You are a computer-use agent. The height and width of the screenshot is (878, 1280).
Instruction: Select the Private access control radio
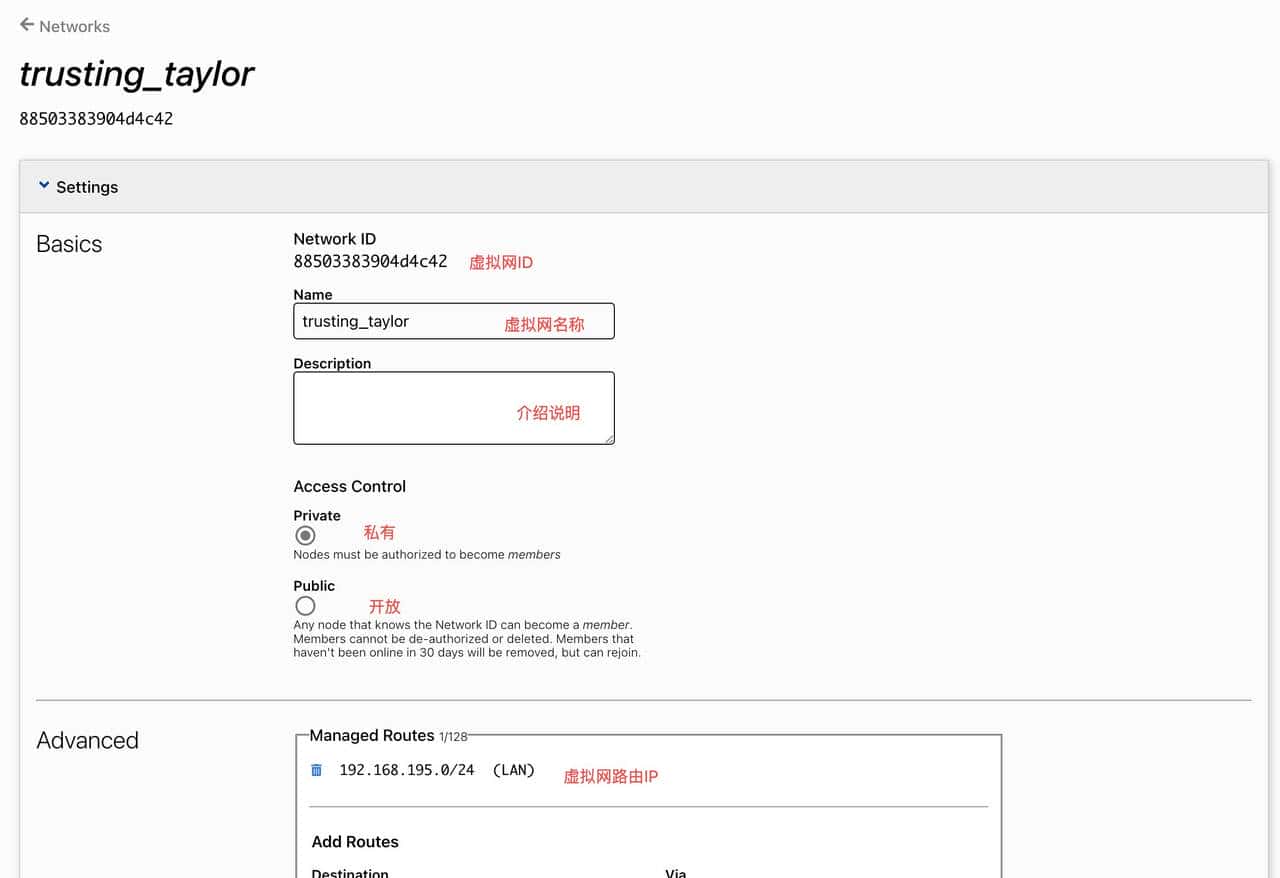305,536
